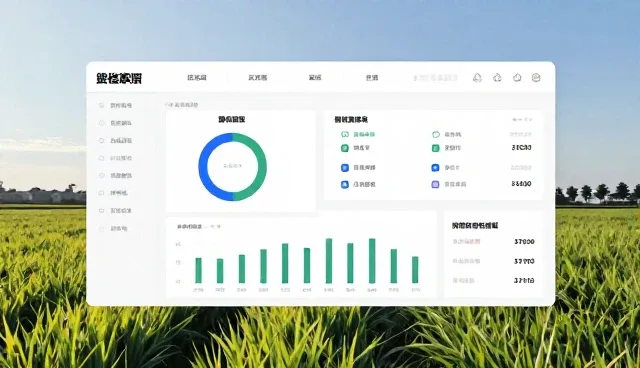Click the title of the lower-right statistics card
Screen dimensions: 640x368
[475, 226]
